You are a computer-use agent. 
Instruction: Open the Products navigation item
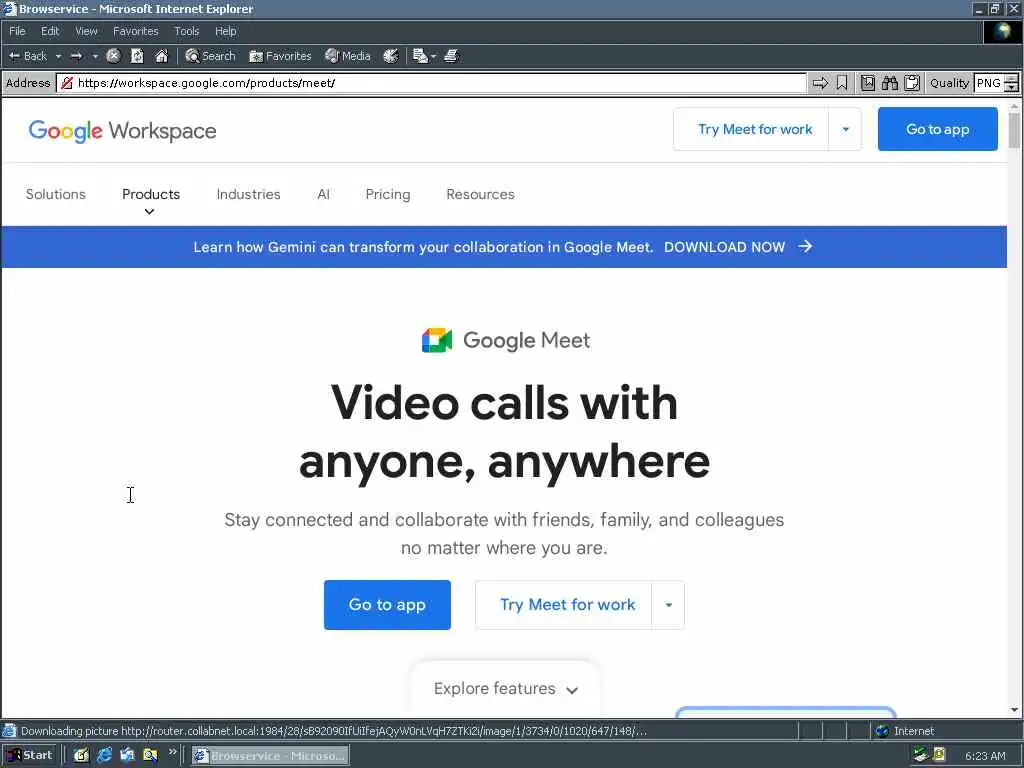(x=151, y=194)
